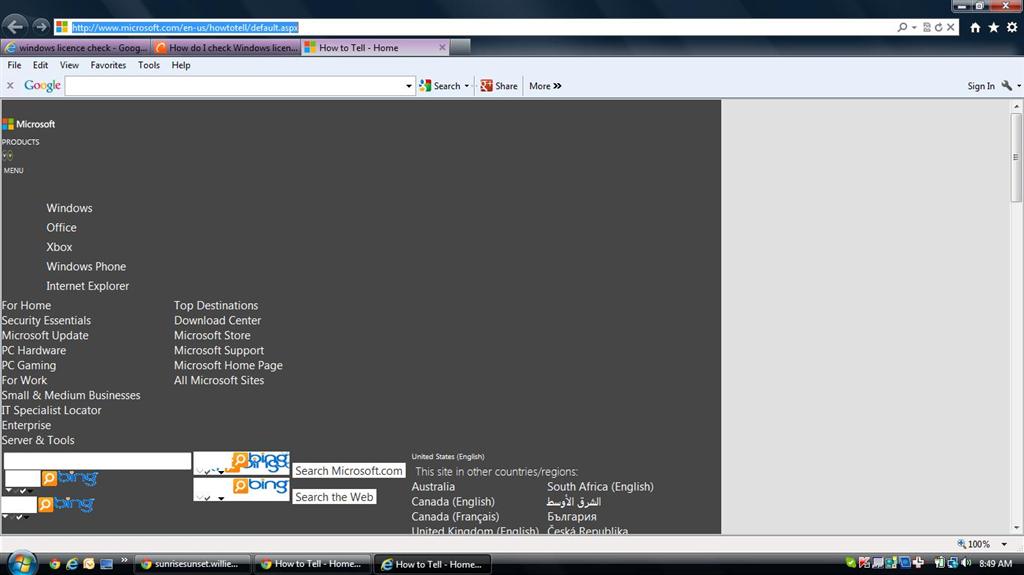
Task: Open the Internet Explorer link
Action: tap(88, 286)
